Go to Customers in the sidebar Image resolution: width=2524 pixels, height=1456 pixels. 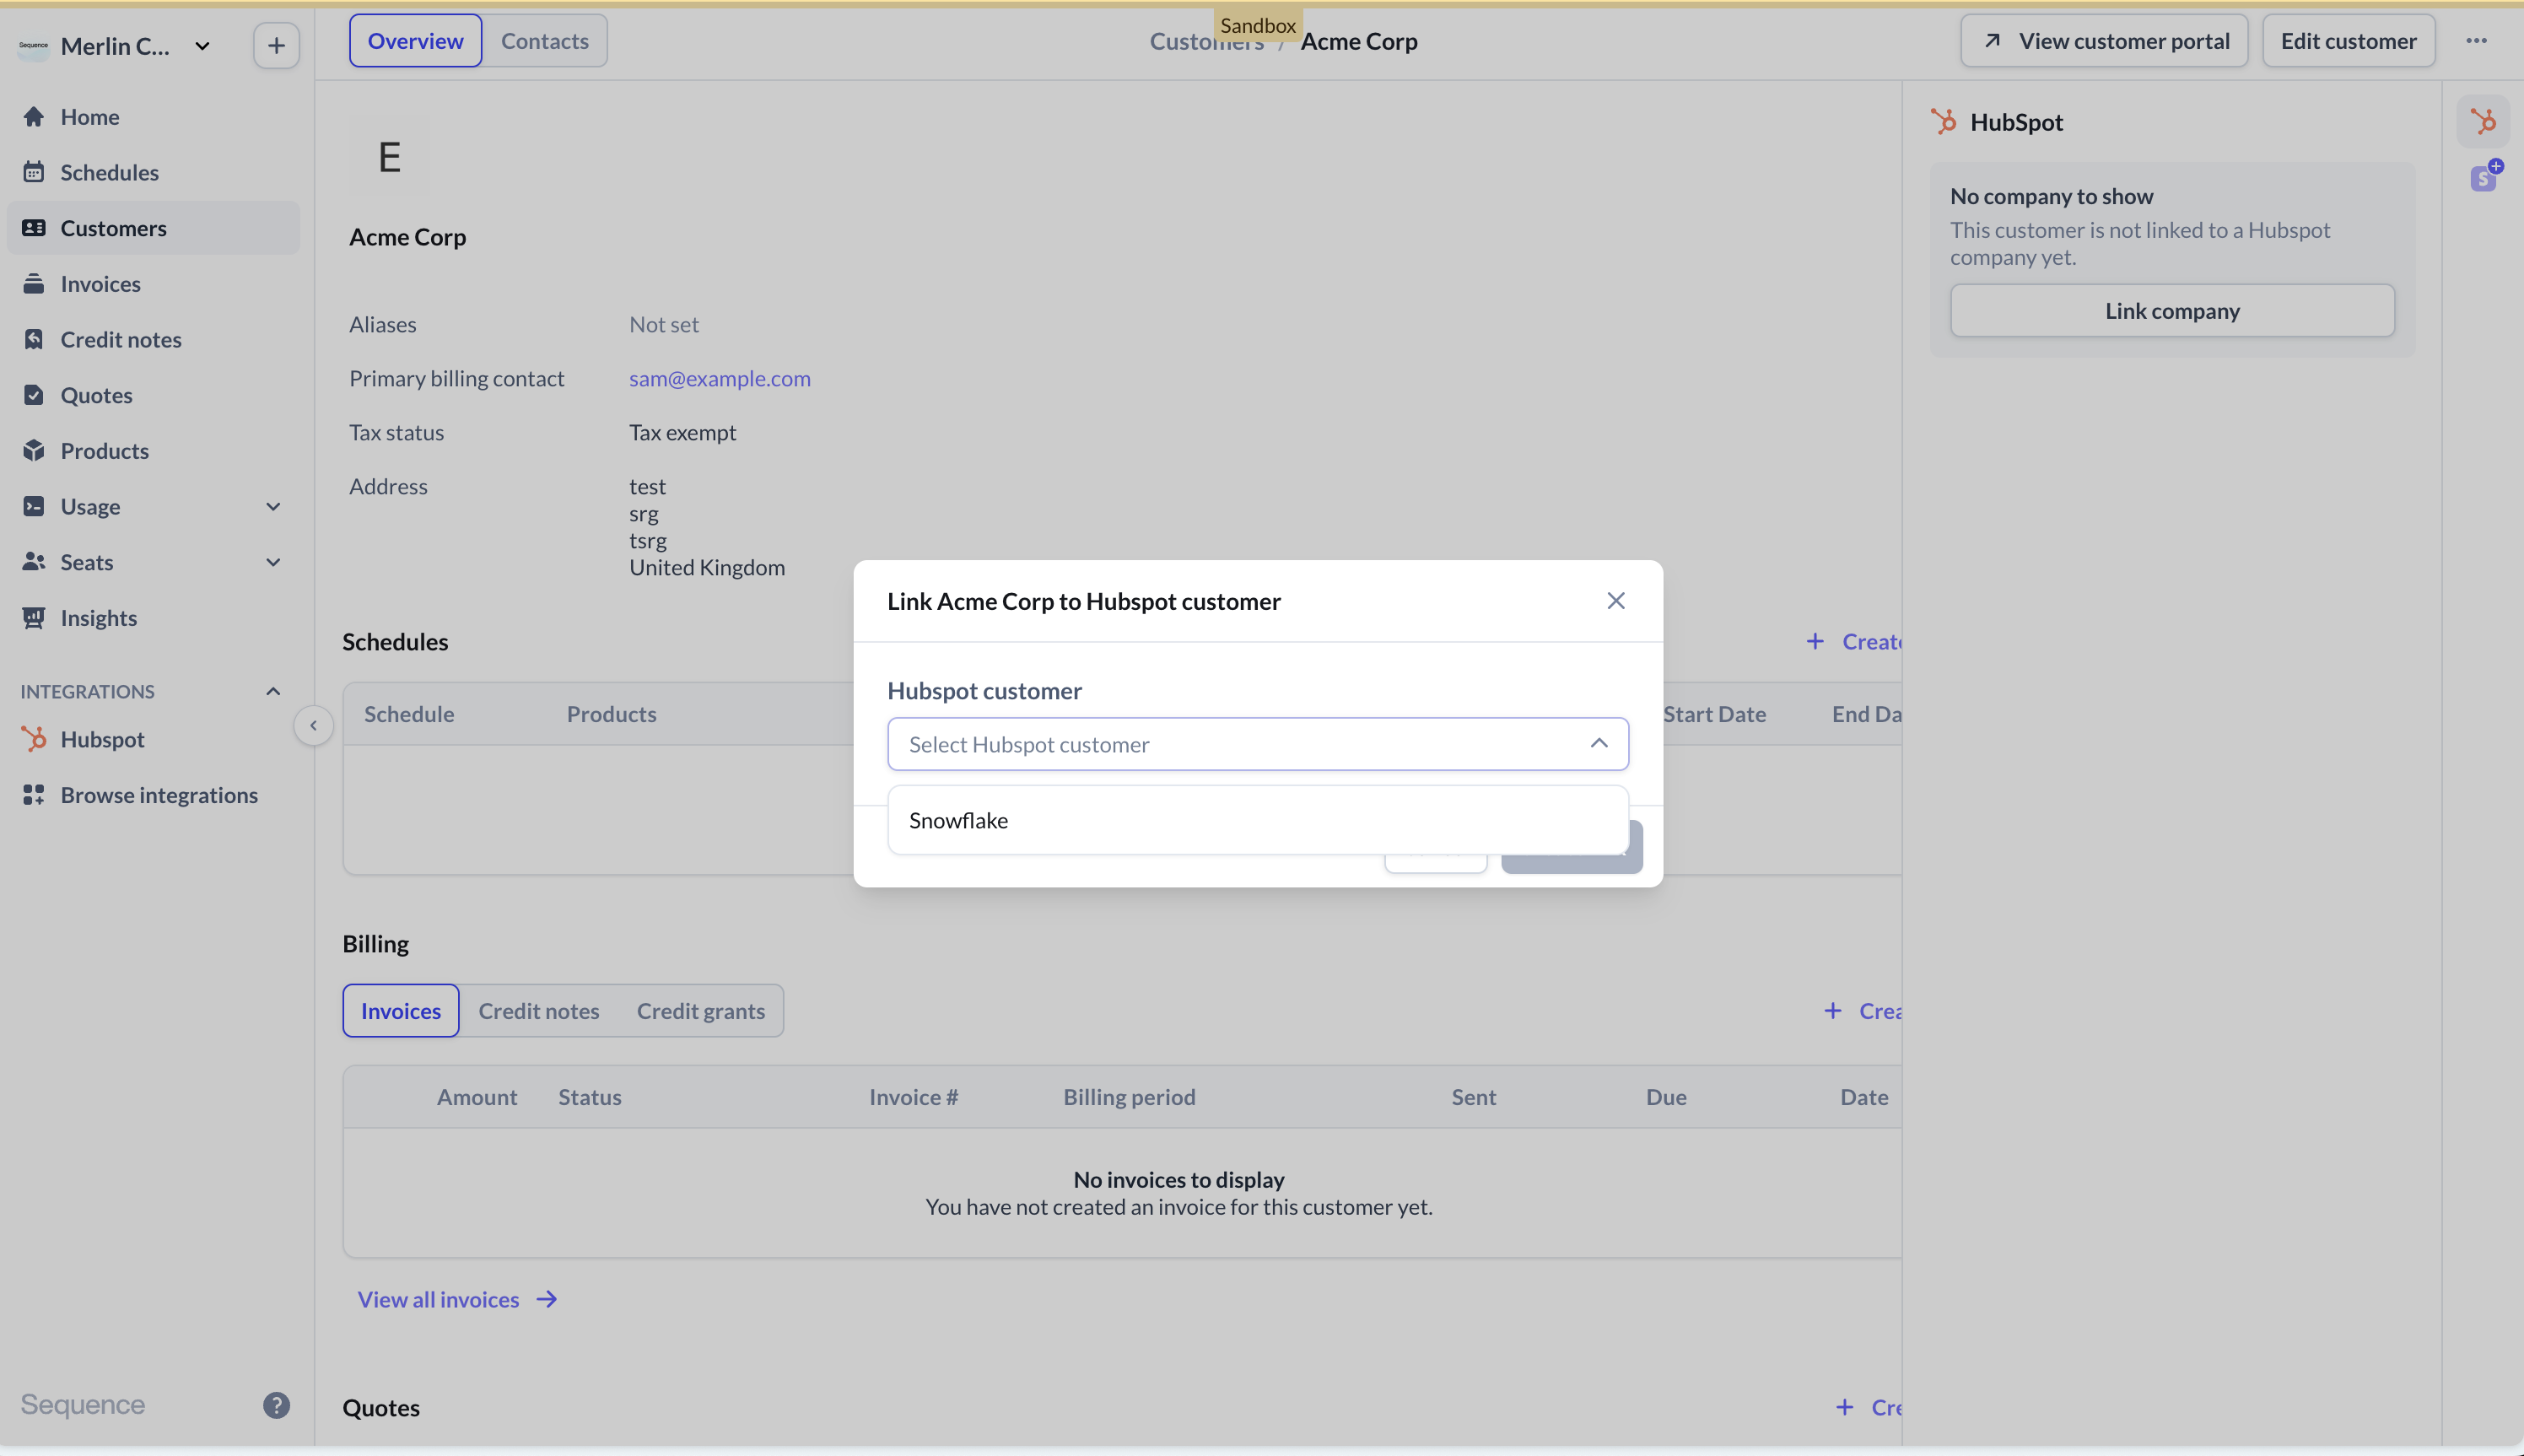tap(153, 228)
